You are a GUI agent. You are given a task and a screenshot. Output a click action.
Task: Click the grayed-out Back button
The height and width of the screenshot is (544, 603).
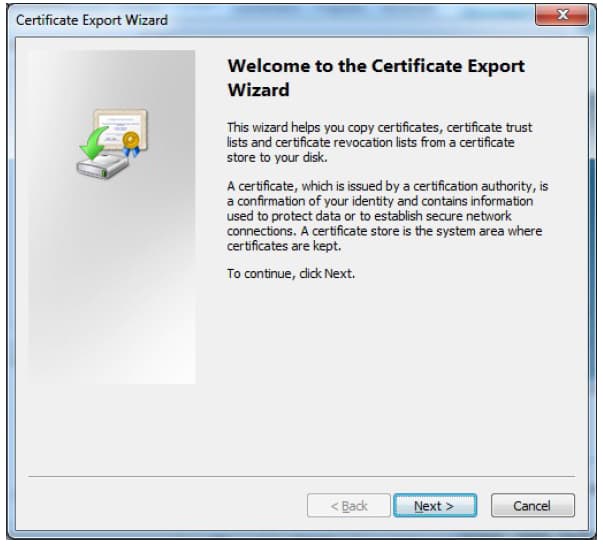pyautogui.click(x=348, y=506)
